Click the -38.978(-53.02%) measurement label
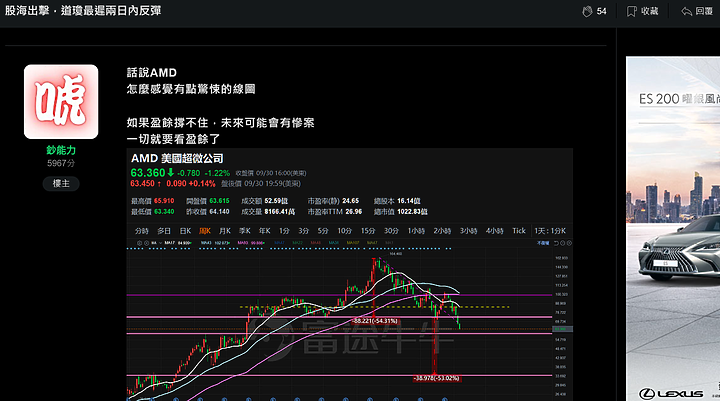The image size is (720, 401). pos(436,378)
